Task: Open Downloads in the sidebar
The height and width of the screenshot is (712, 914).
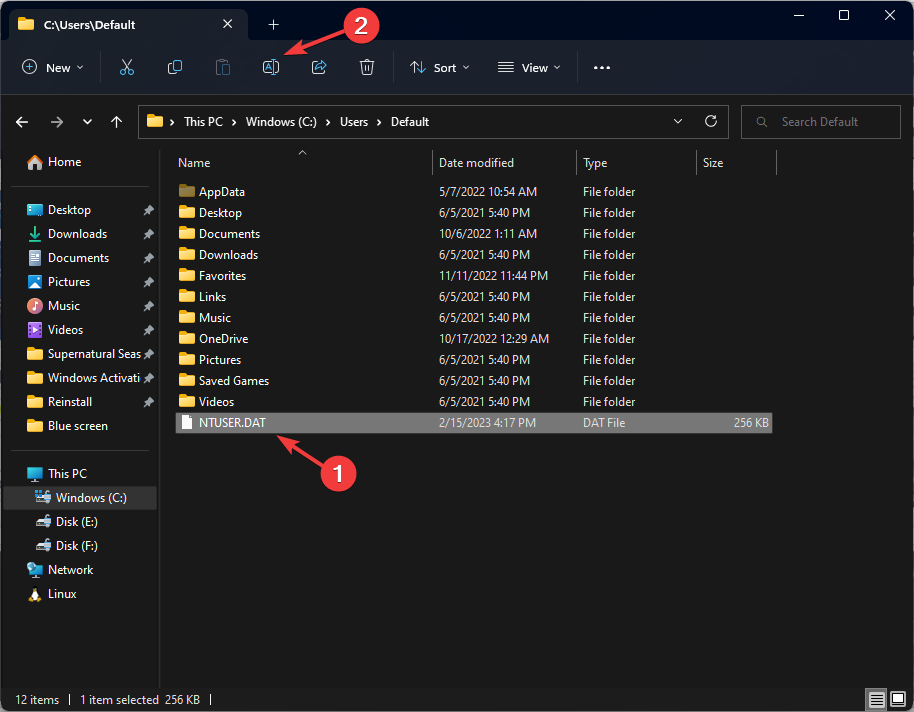Action: click(x=67, y=234)
